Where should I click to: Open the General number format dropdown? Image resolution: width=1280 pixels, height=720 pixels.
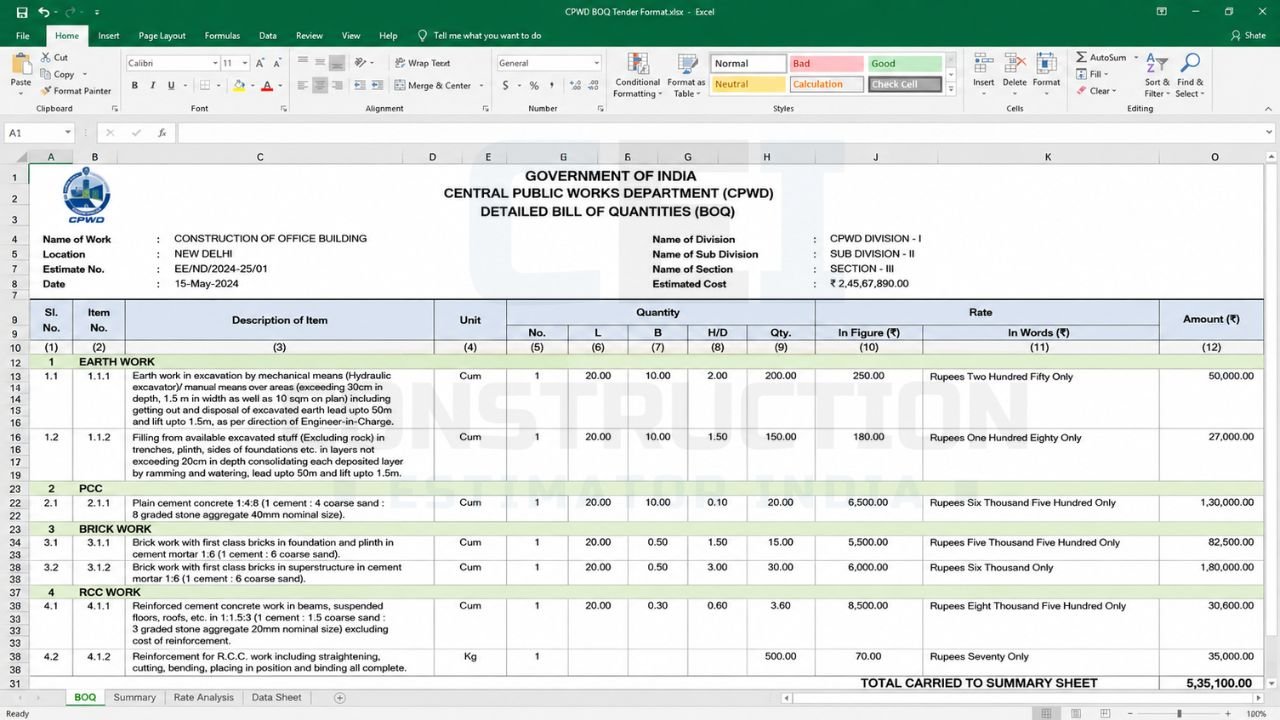click(x=596, y=63)
